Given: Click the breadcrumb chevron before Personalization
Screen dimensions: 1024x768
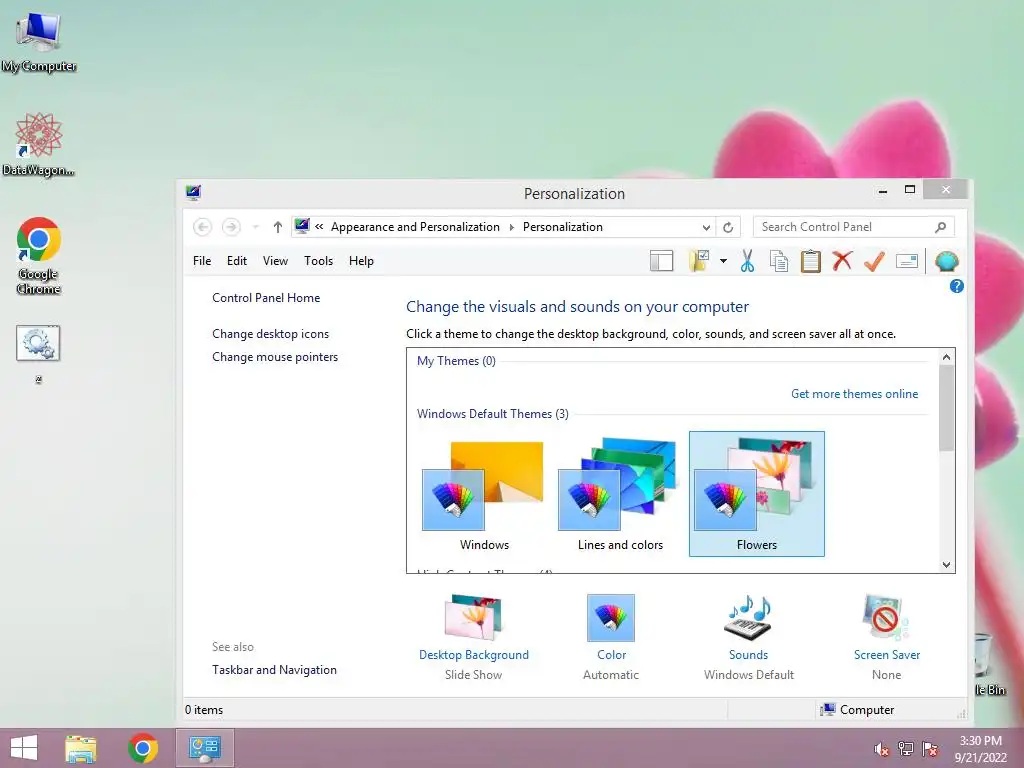Looking at the screenshot, I should (511, 227).
